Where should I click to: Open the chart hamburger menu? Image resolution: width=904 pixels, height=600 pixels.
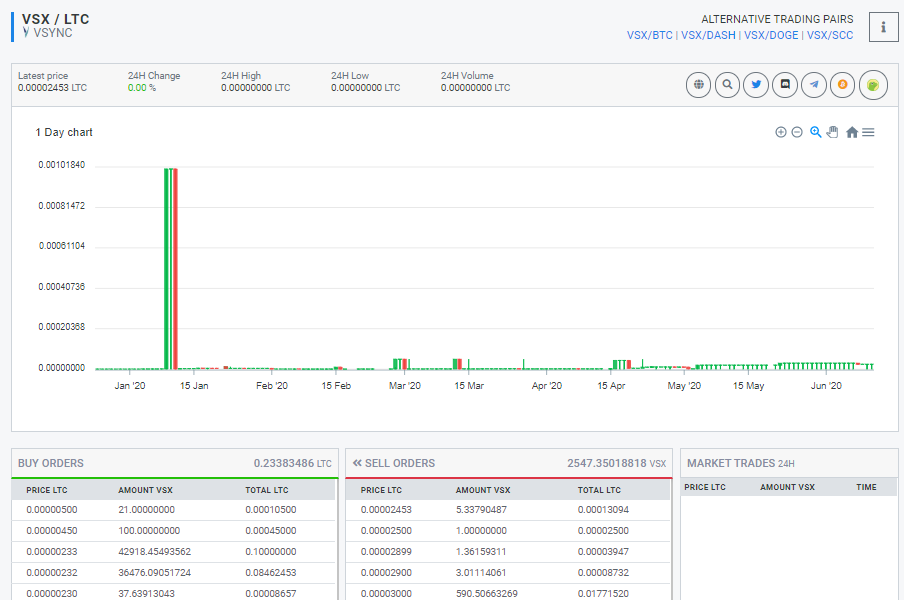coord(868,133)
